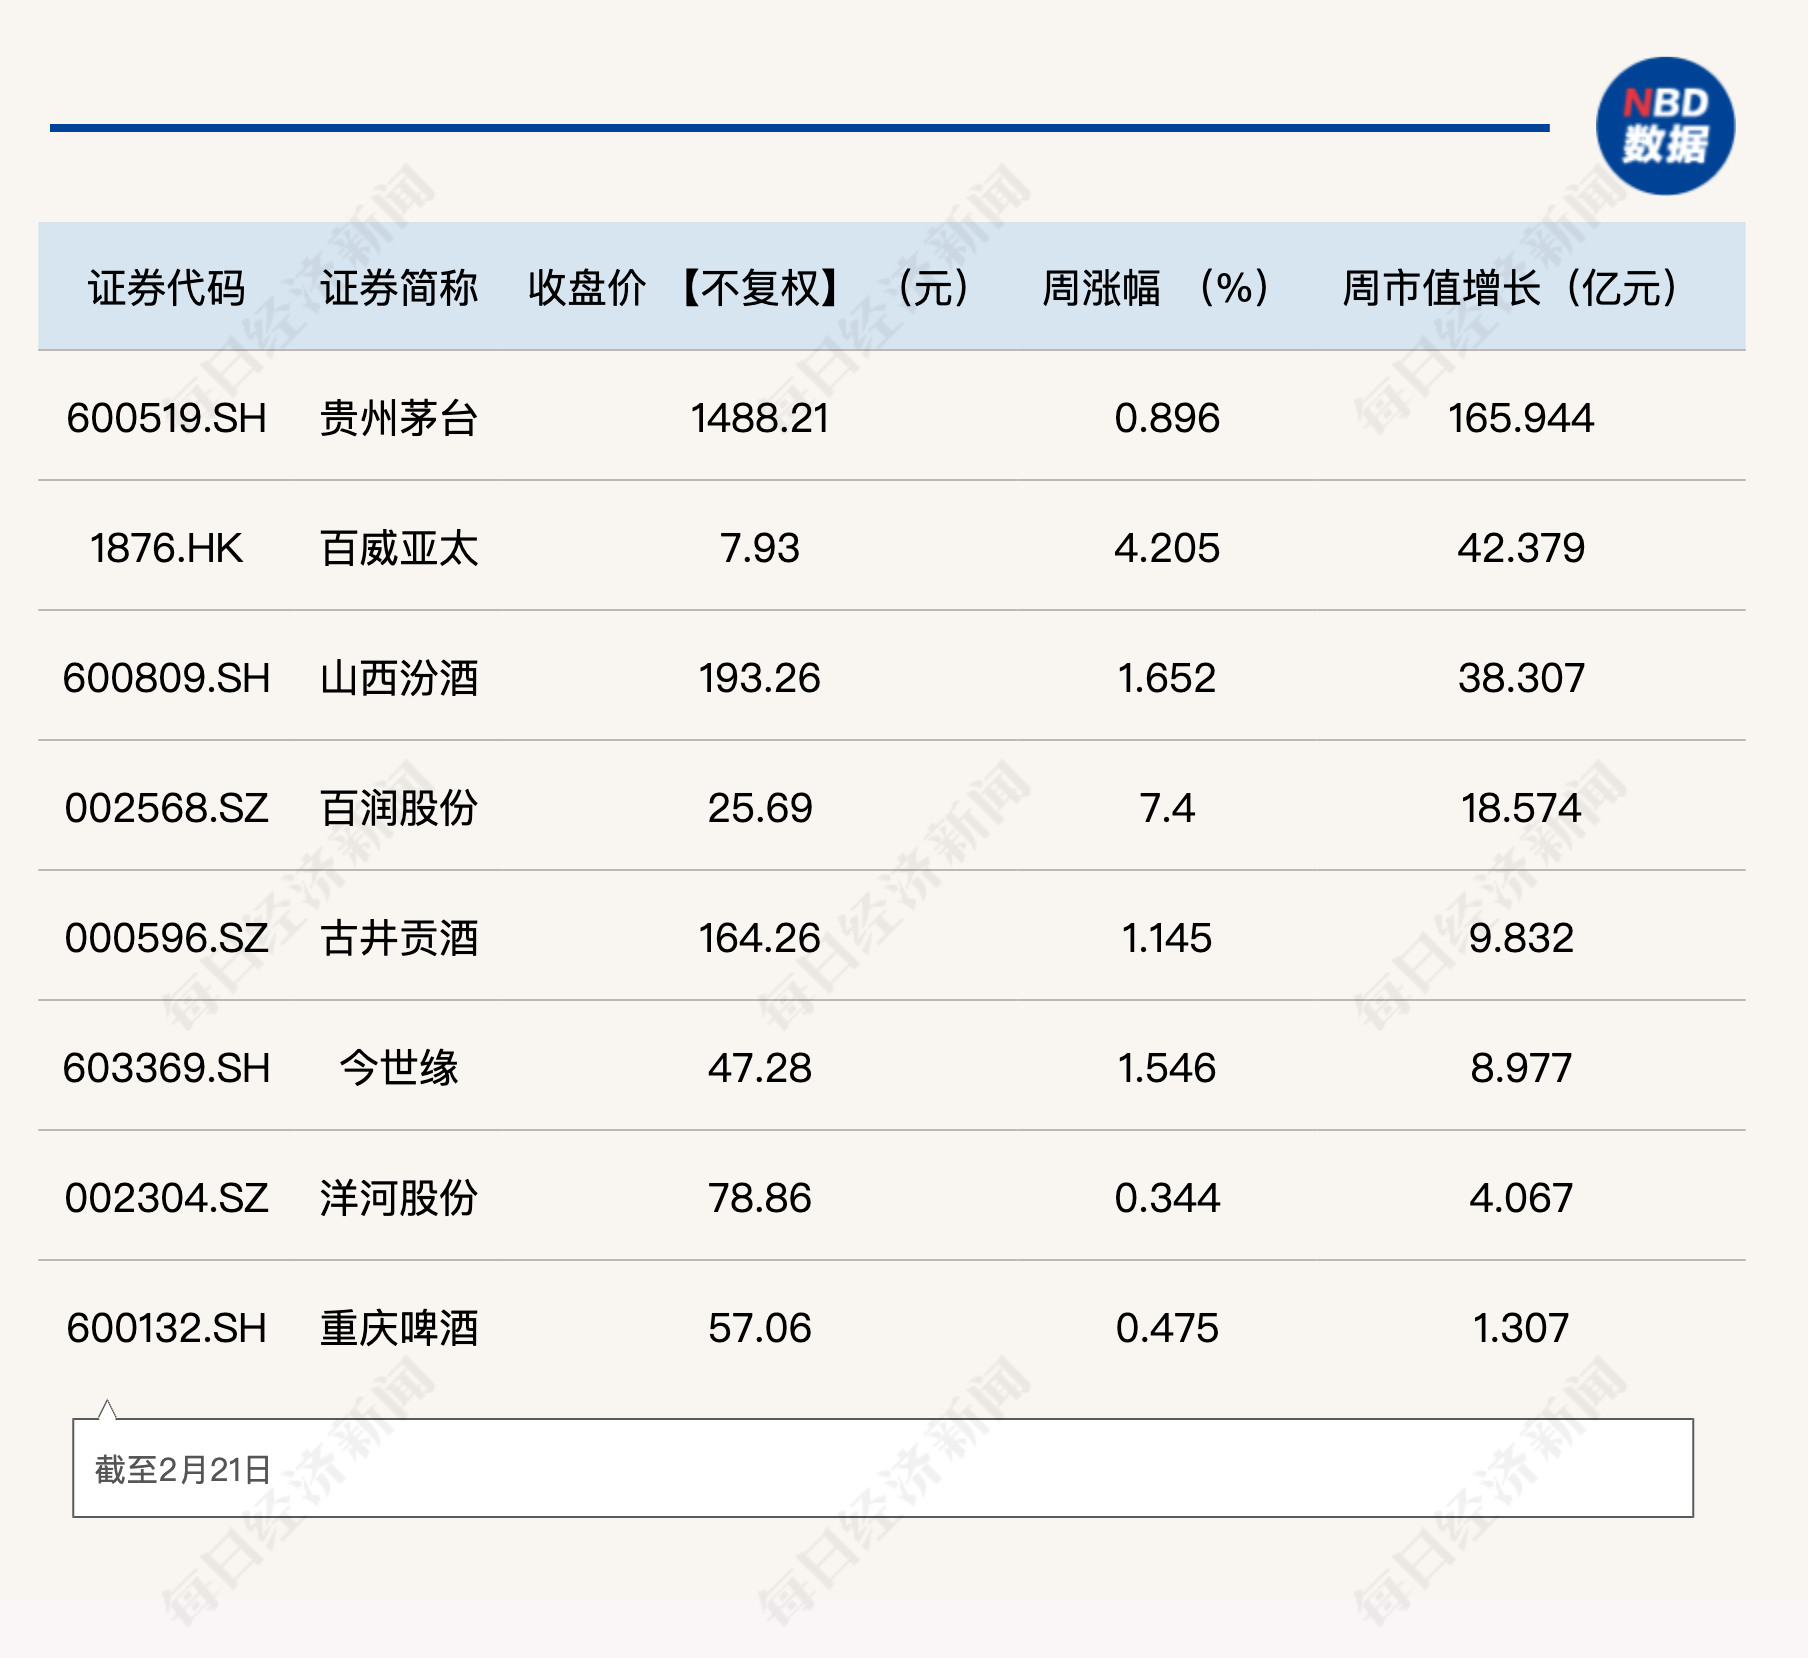Image resolution: width=1808 pixels, height=1658 pixels.
Task: Click weekly gain value 0.475
Action: (1167, 1328)
